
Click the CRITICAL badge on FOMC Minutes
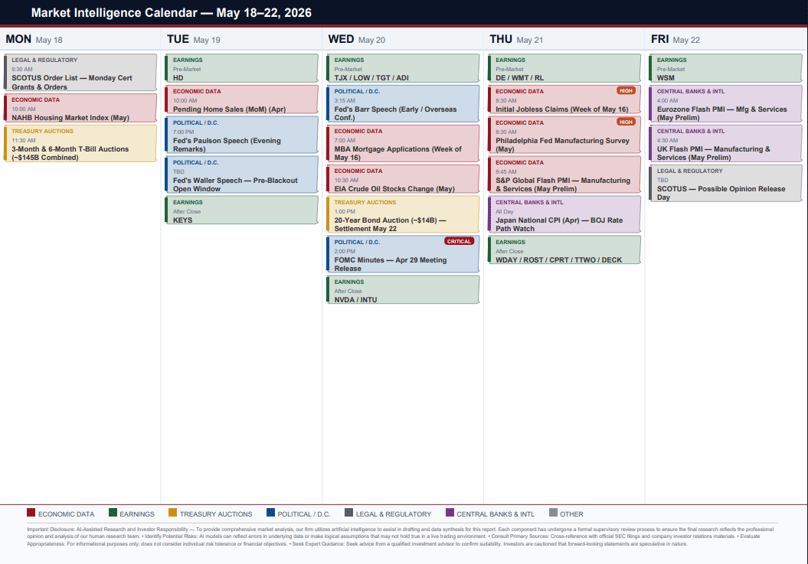pos(459,241)
